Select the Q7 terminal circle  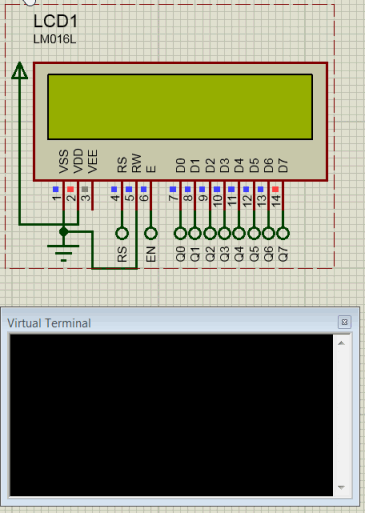point(283,233)
